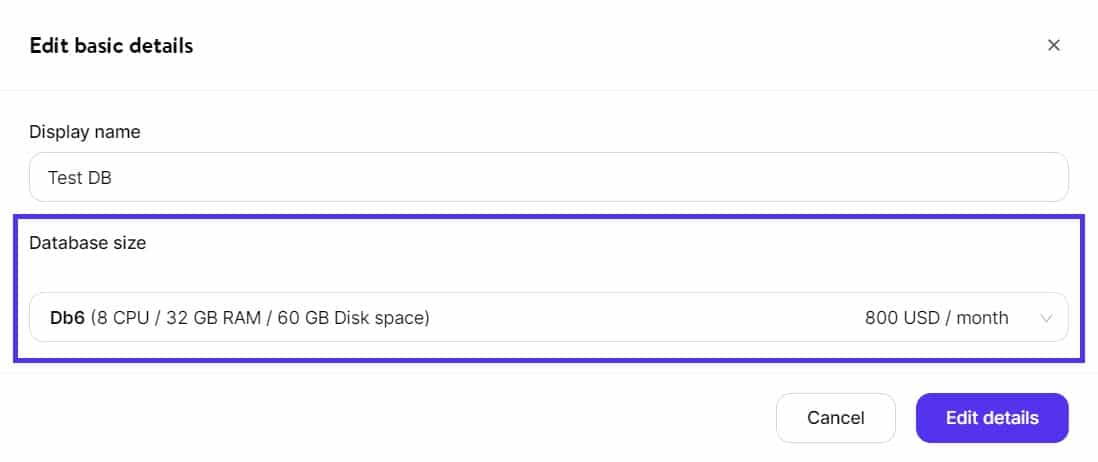Click the bold Db6 plan name
This screenshot has height=462, width=1098.
point(68,318)
